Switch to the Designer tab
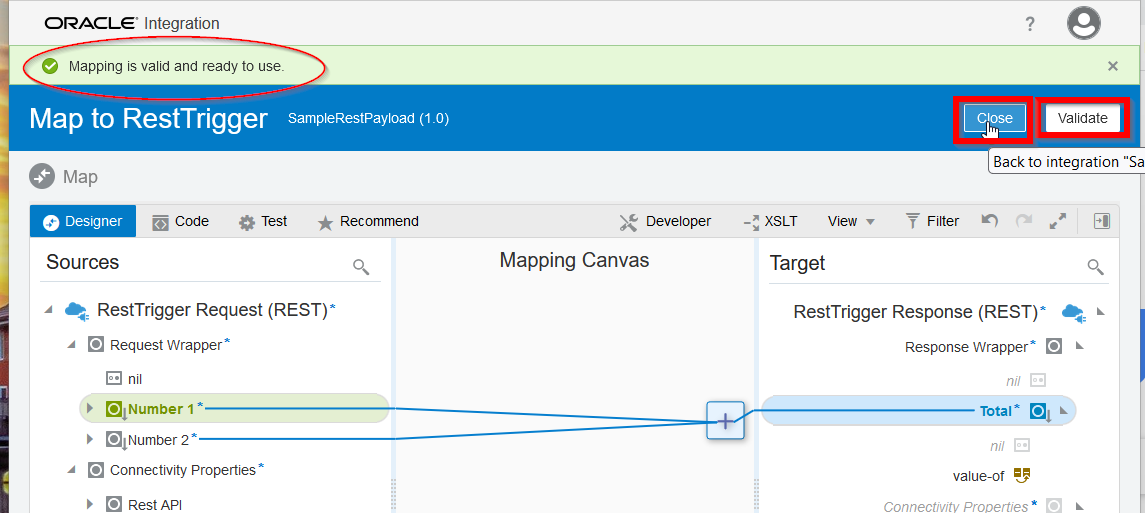This screenshot has height=513, width=1145. (83, 221)
